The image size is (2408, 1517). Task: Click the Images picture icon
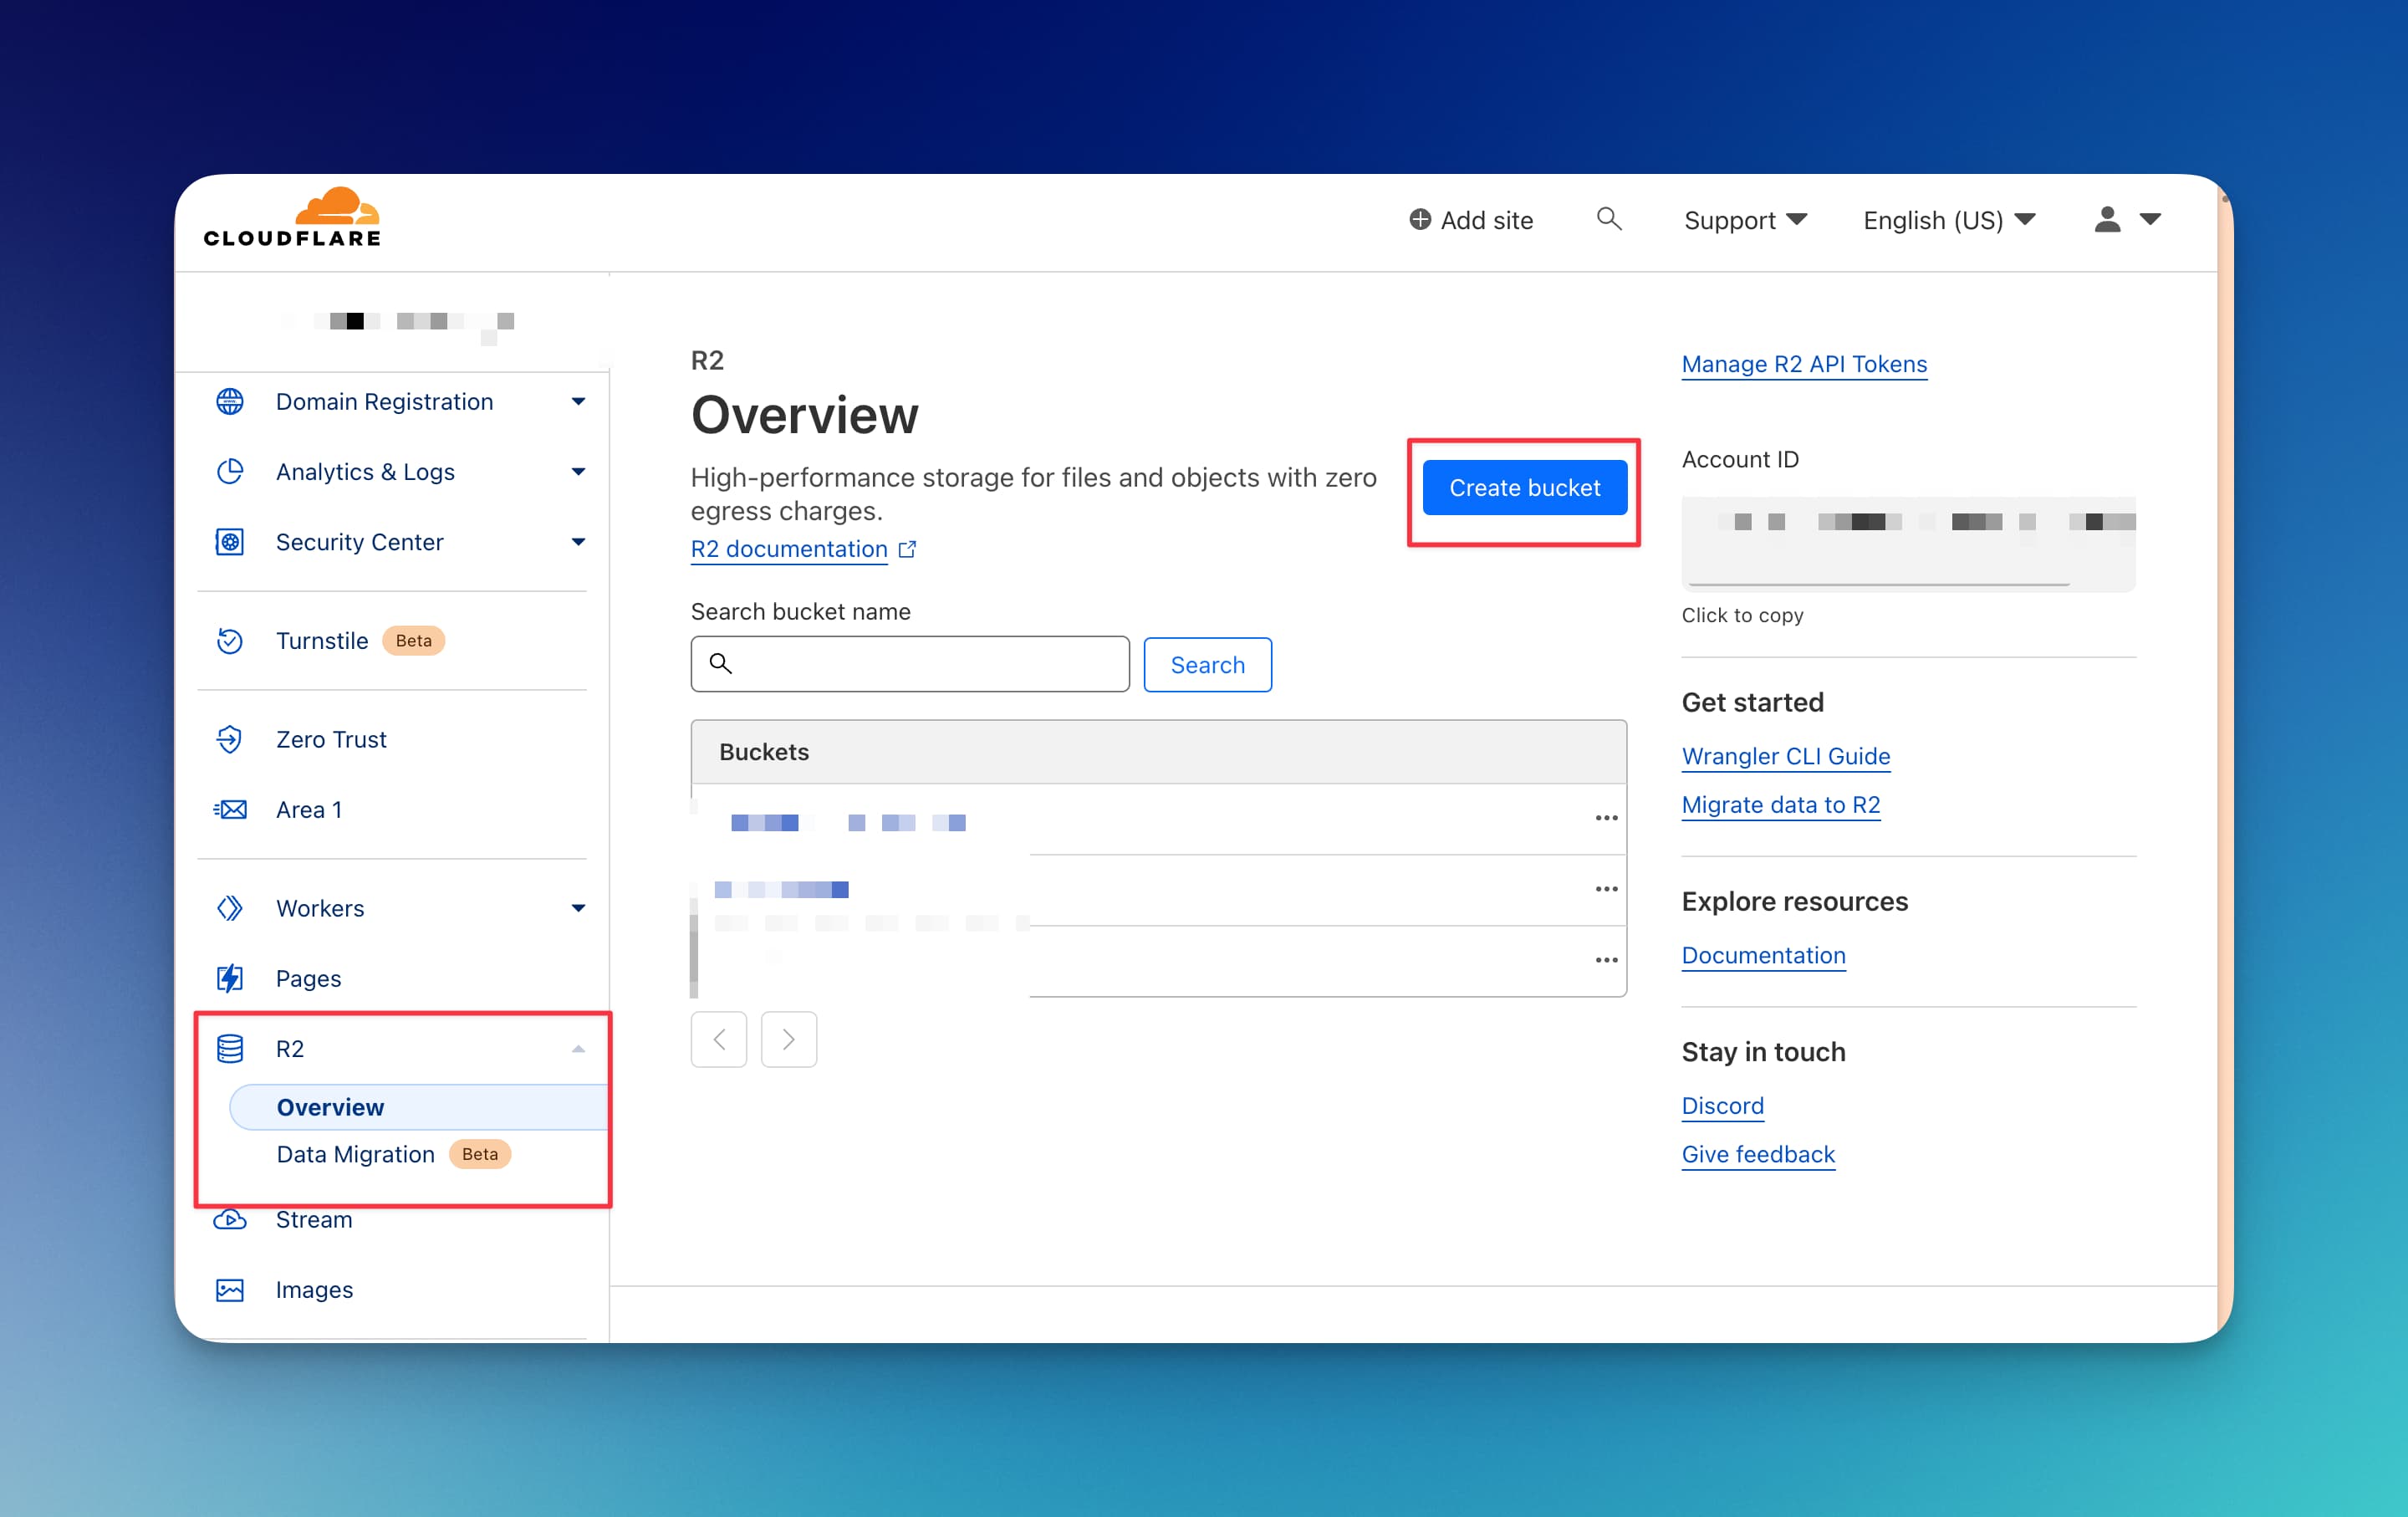point(230,1289)
